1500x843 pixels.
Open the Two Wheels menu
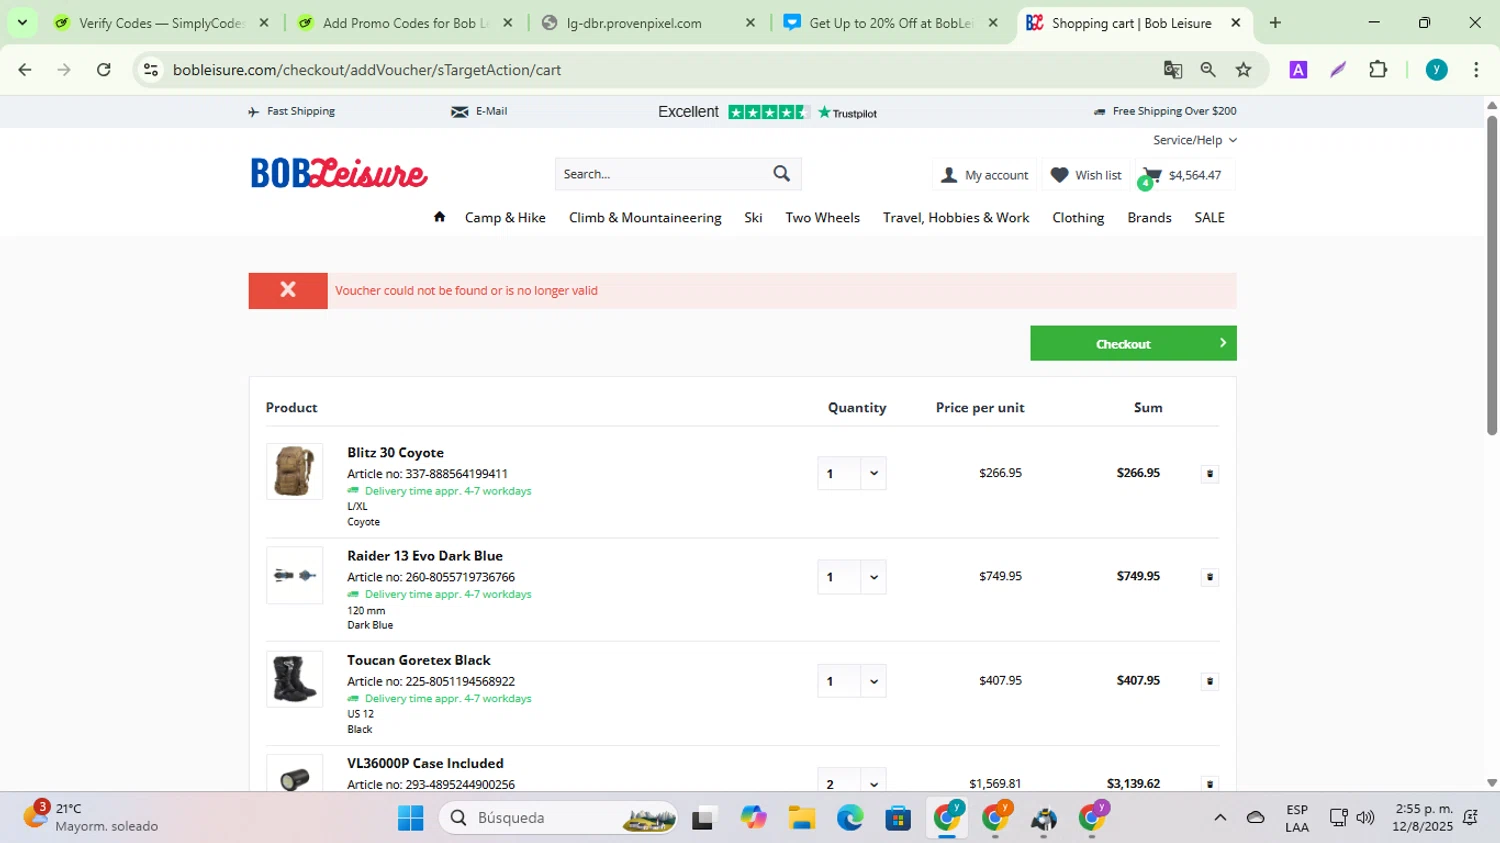(x=822, y=217)
